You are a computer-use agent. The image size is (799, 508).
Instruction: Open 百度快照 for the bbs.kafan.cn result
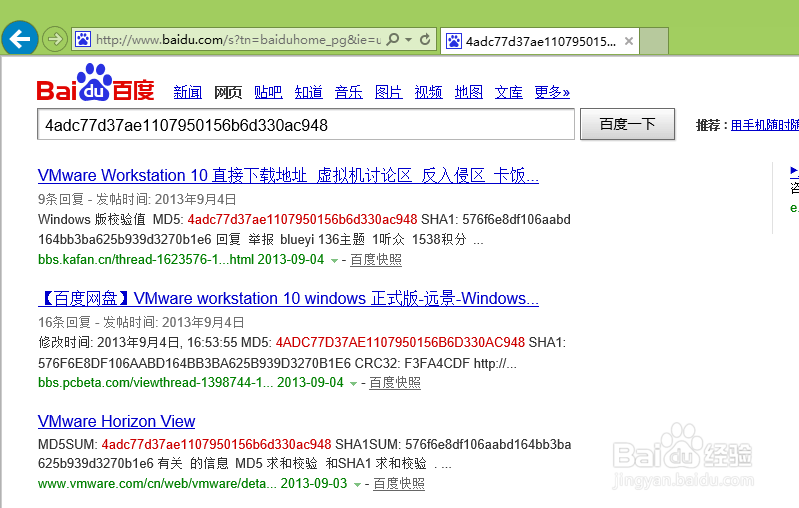click(376, 260)
